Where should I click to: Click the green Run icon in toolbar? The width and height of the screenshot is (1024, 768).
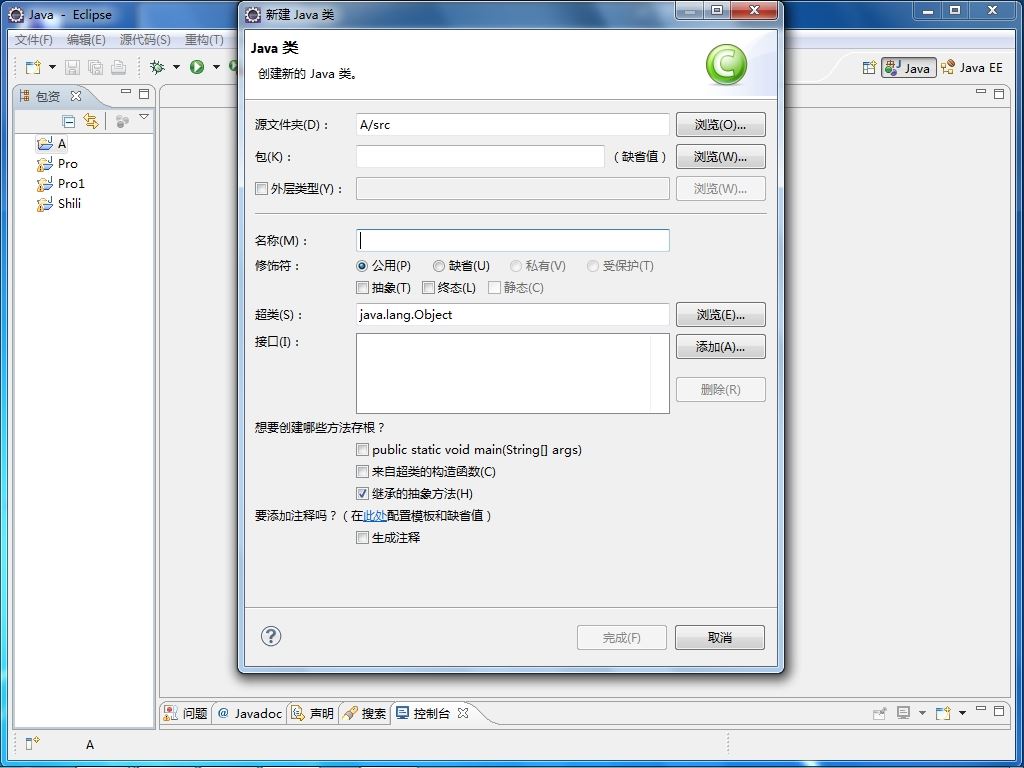pos(197,67)
